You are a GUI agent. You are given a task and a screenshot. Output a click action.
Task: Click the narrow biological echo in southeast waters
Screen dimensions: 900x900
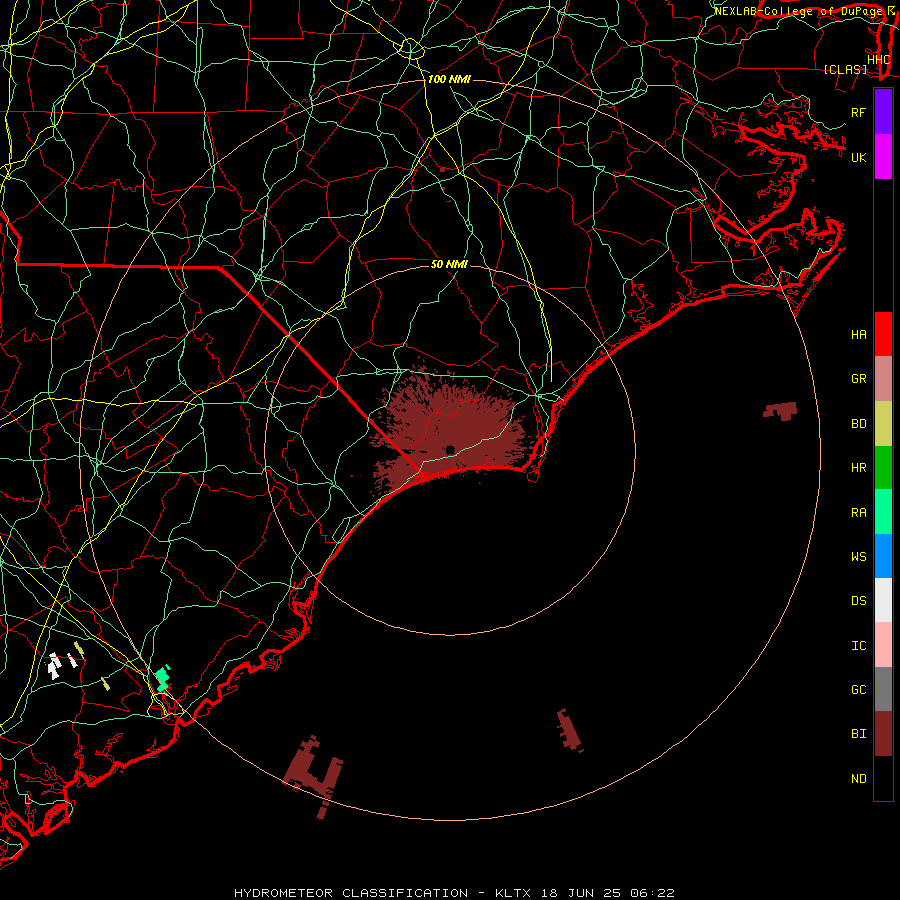[x=570, y=730]
